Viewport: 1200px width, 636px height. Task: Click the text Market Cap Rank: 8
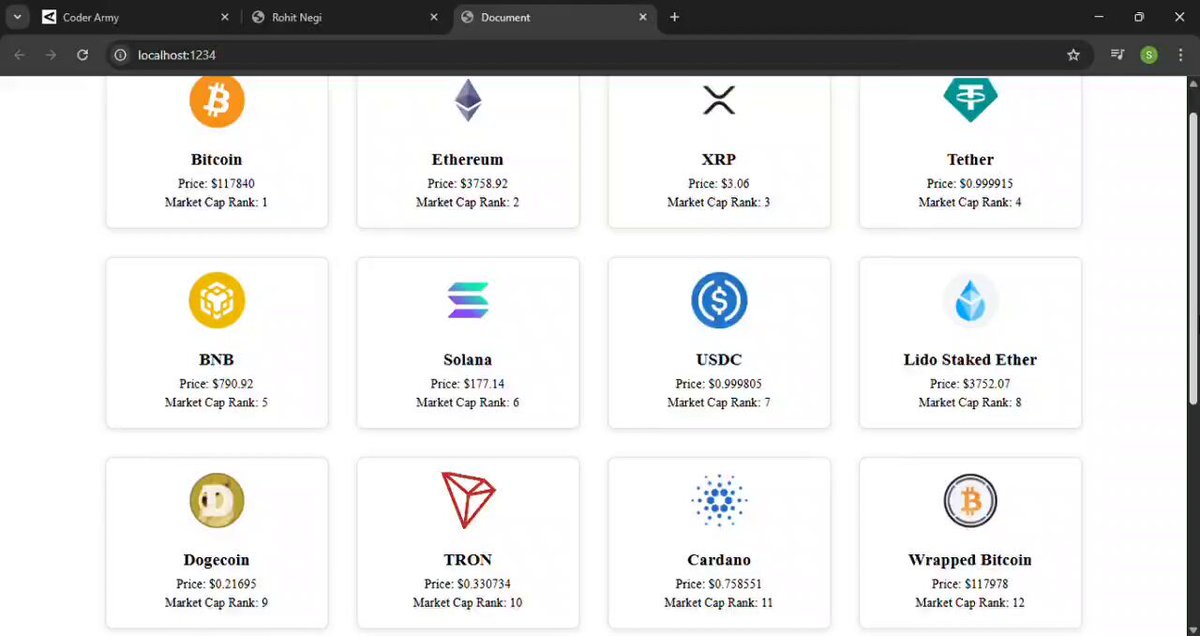tap(970, 403)
